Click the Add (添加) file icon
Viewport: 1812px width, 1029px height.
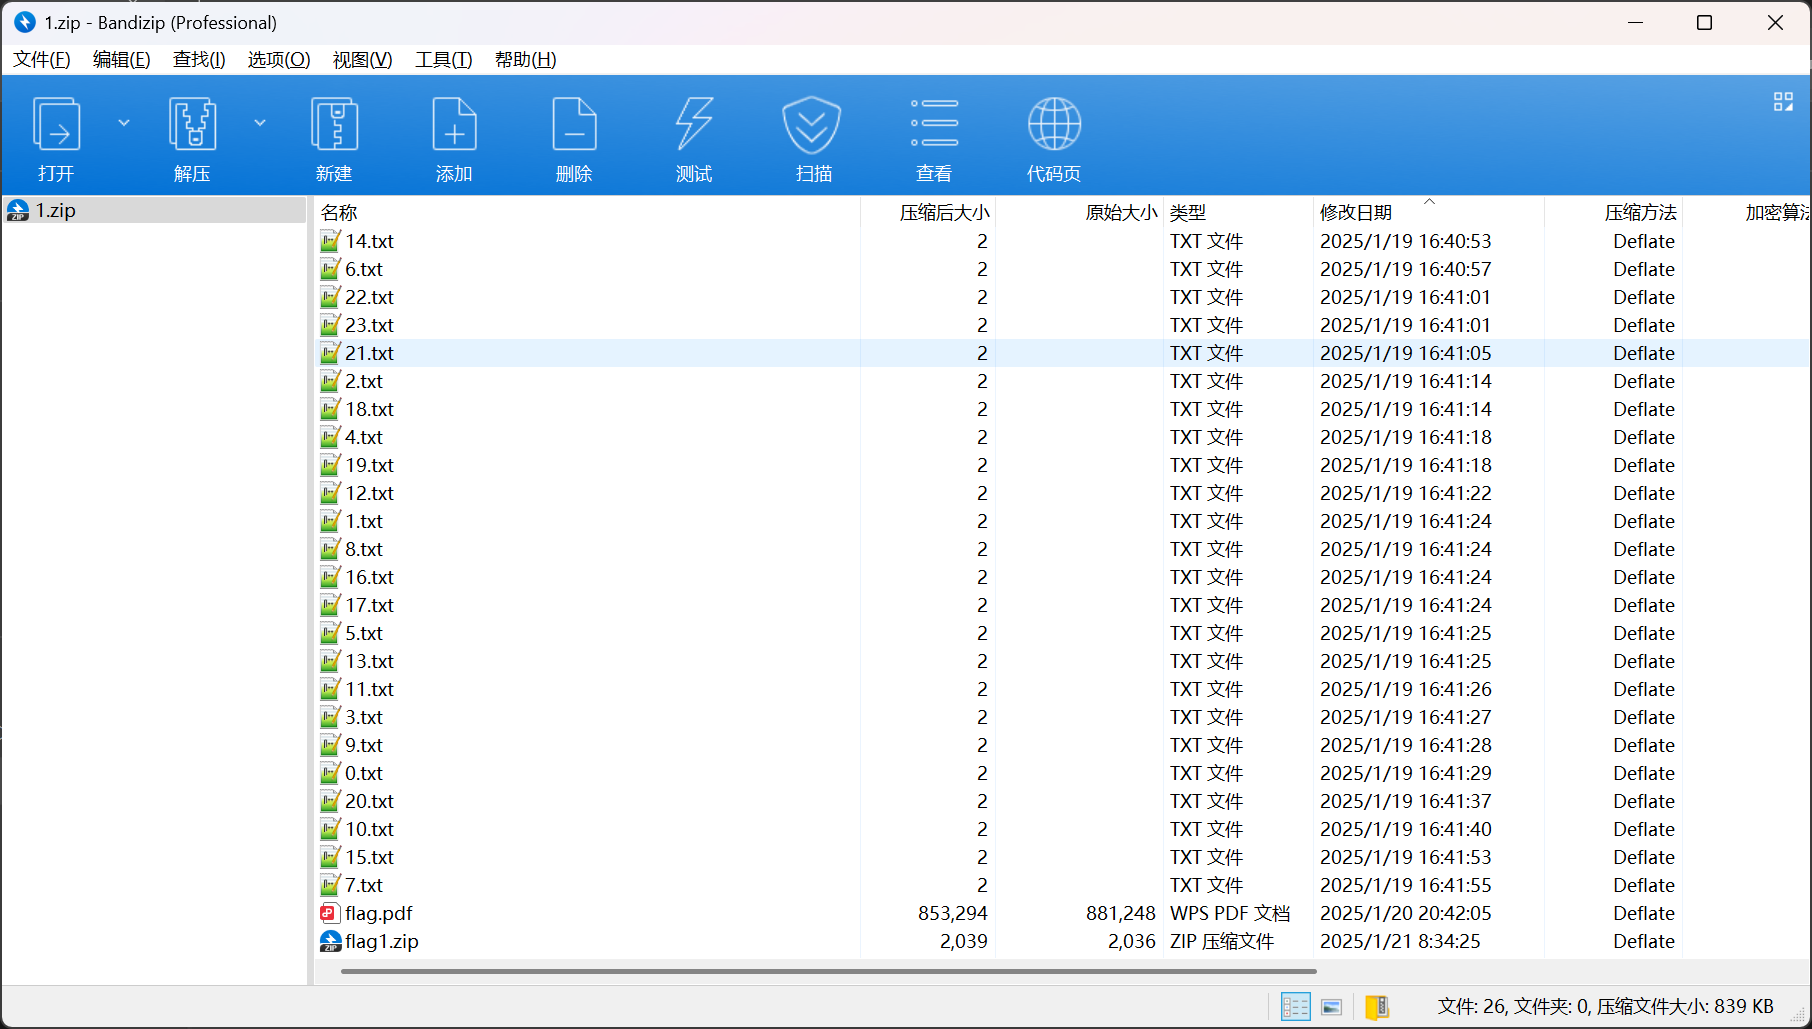(x=454, y=124)
